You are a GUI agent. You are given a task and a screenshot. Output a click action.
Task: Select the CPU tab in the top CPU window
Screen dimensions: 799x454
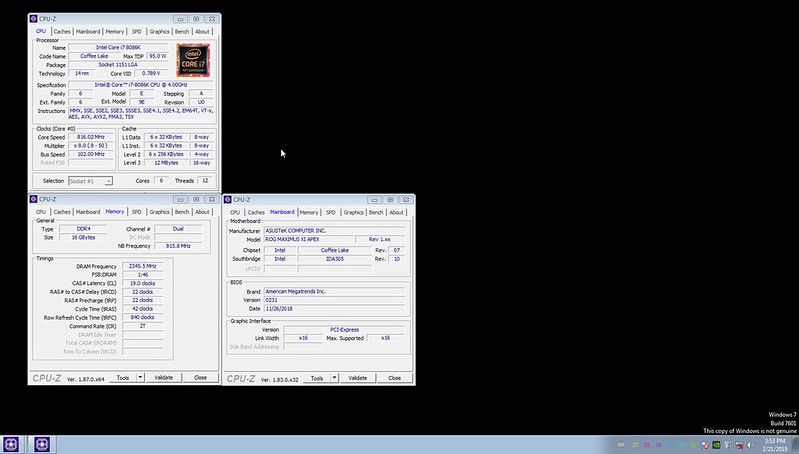[41, 31]
